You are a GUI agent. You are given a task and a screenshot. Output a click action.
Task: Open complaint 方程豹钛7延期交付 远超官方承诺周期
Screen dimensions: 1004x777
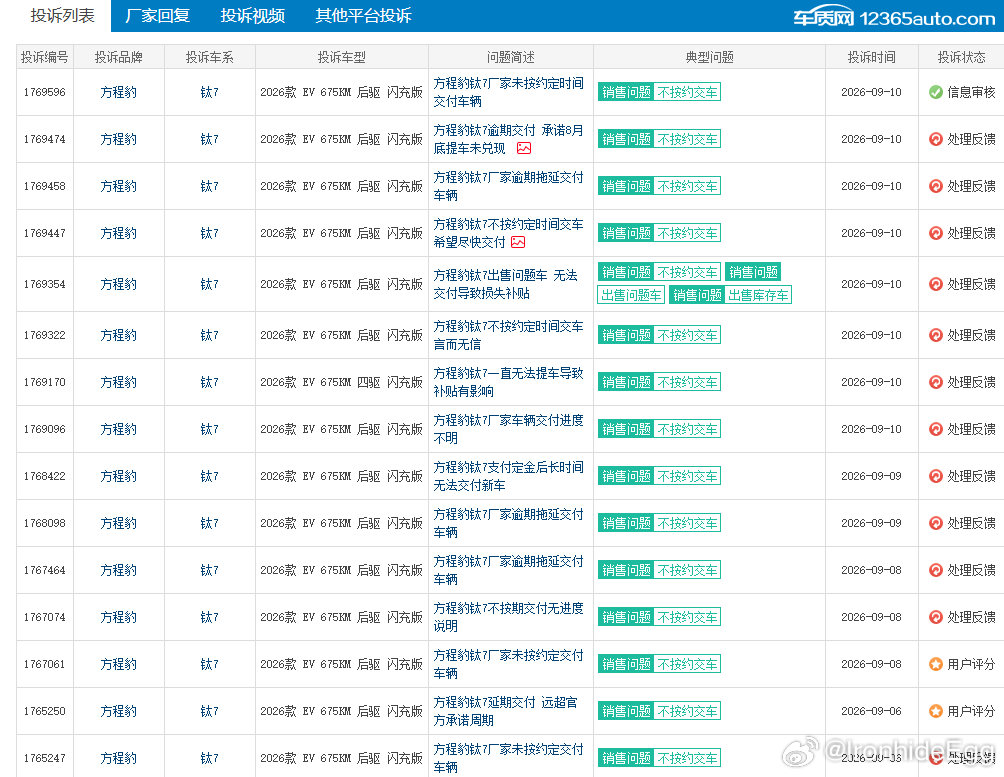tap(505, 711)
